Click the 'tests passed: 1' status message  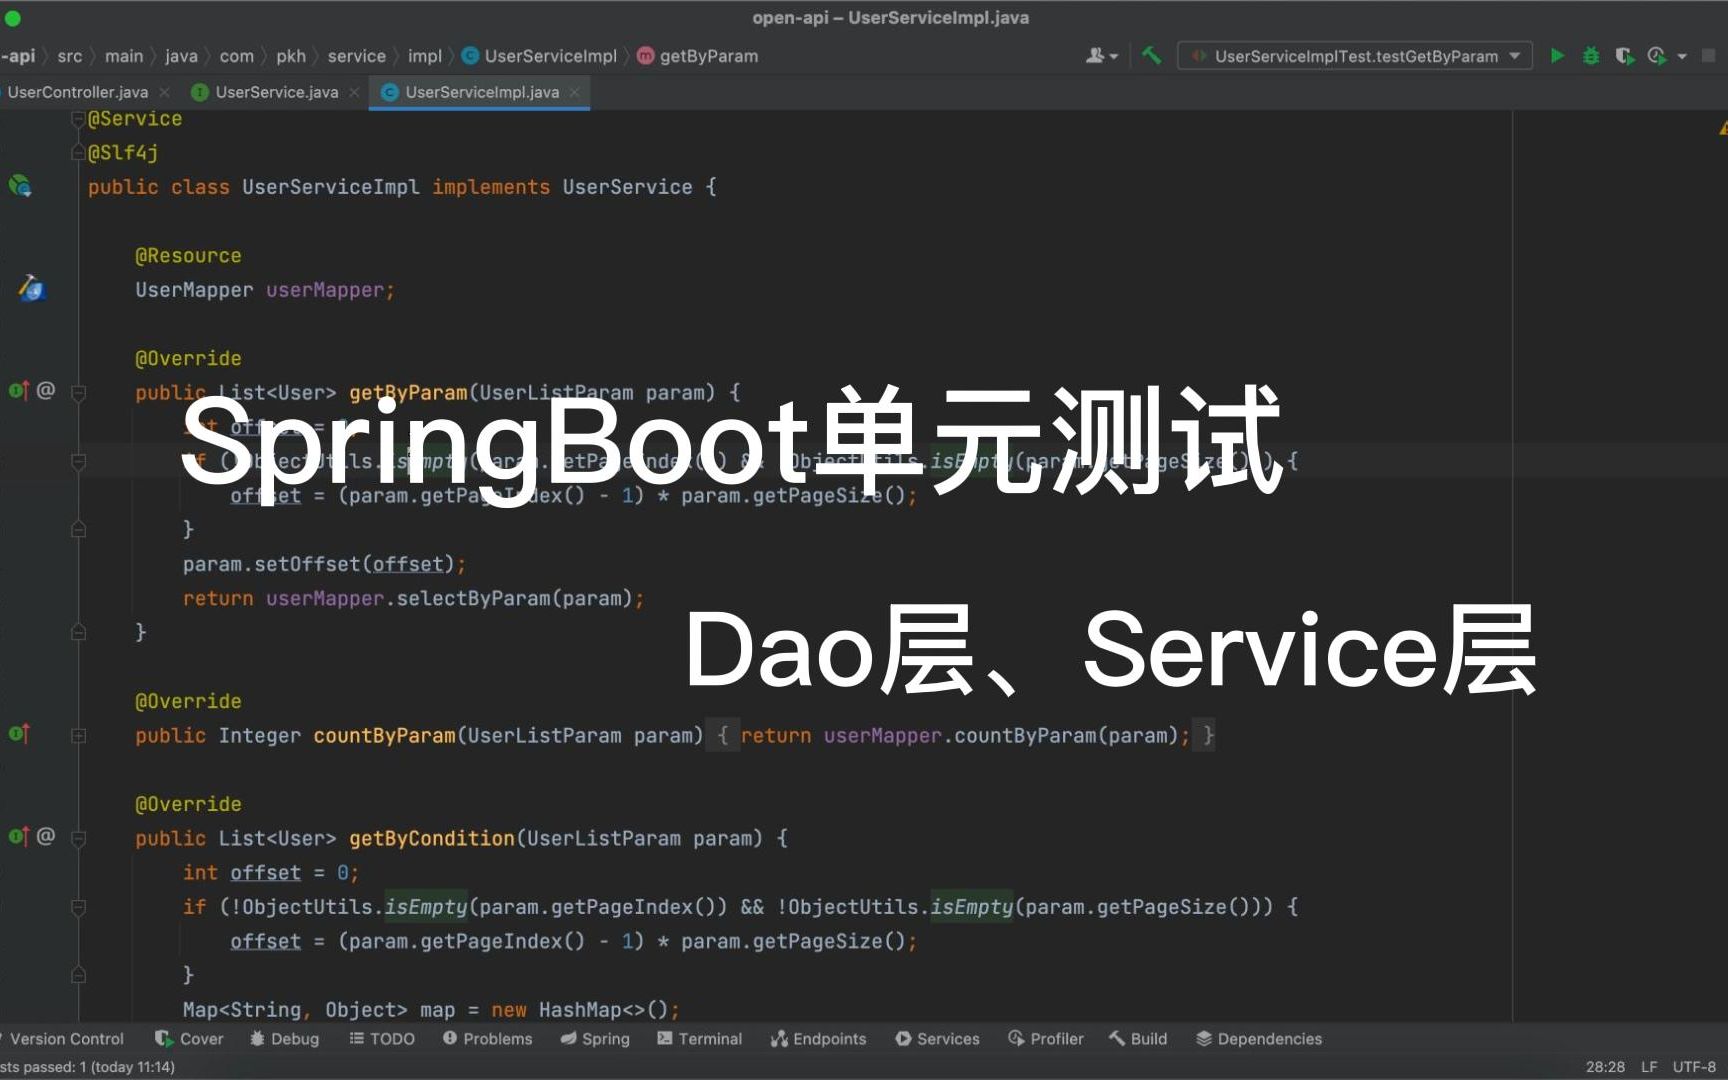87,1067
